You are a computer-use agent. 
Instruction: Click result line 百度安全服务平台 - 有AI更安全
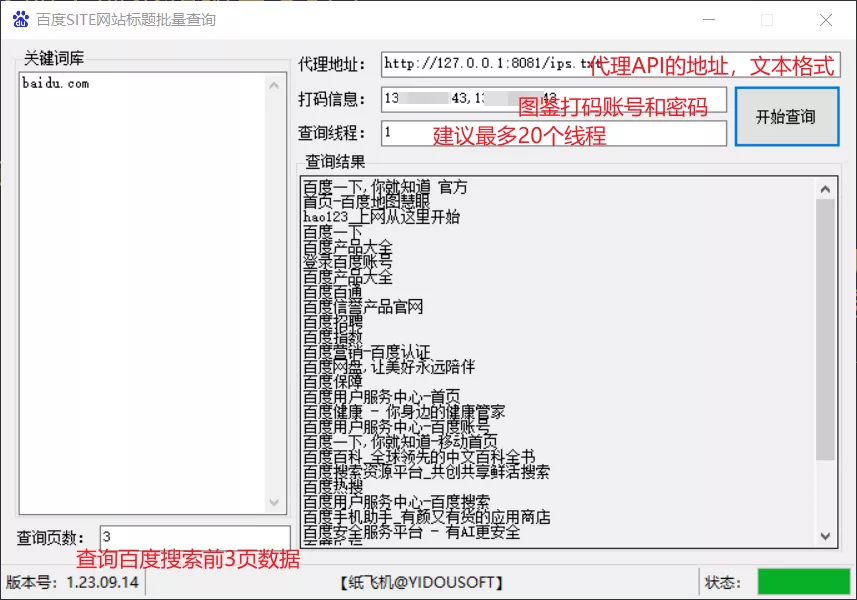[x=412, y=532]
